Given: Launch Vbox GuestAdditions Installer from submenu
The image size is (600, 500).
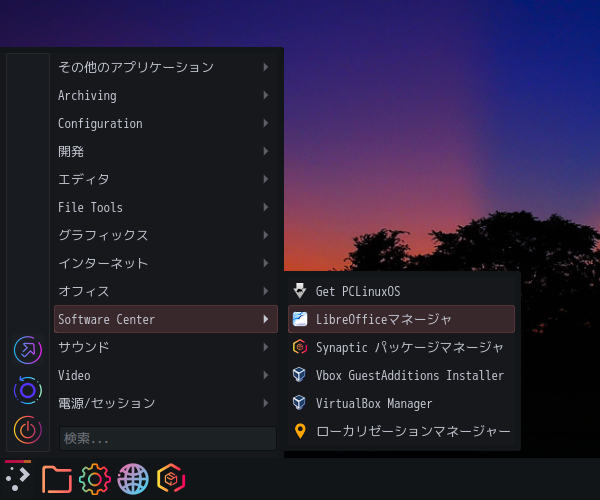Looking at the screenshot, I should (401, 375).
